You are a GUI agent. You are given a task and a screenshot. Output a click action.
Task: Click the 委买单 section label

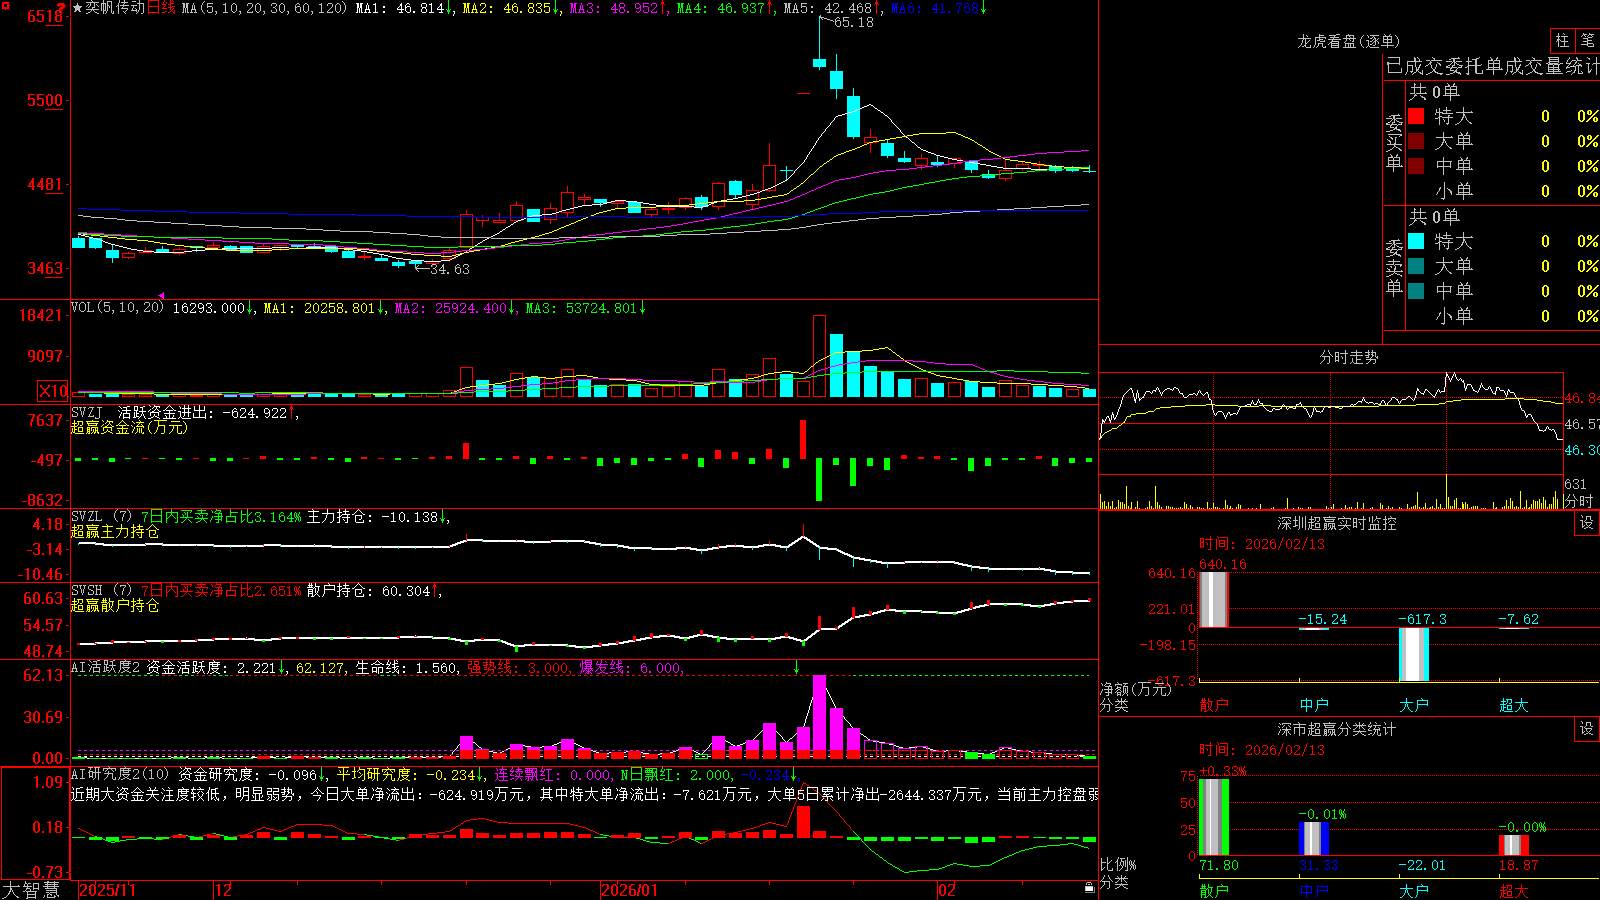click(1394, 142)
